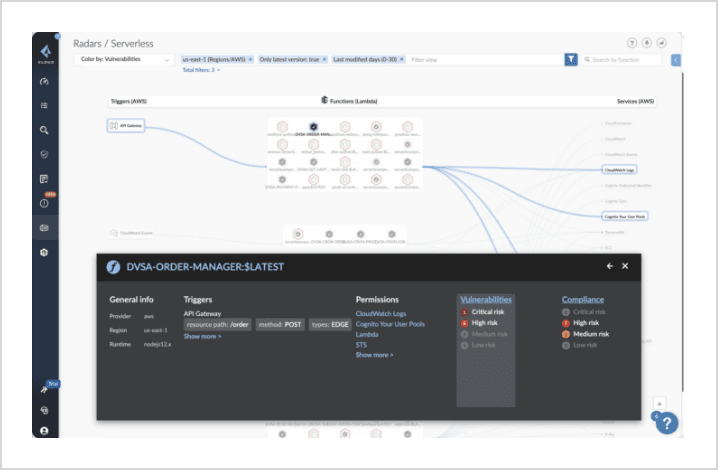The image size is (718, 470).
Task: Click the Triggers (AWS) column header
Action: [129, 101]
